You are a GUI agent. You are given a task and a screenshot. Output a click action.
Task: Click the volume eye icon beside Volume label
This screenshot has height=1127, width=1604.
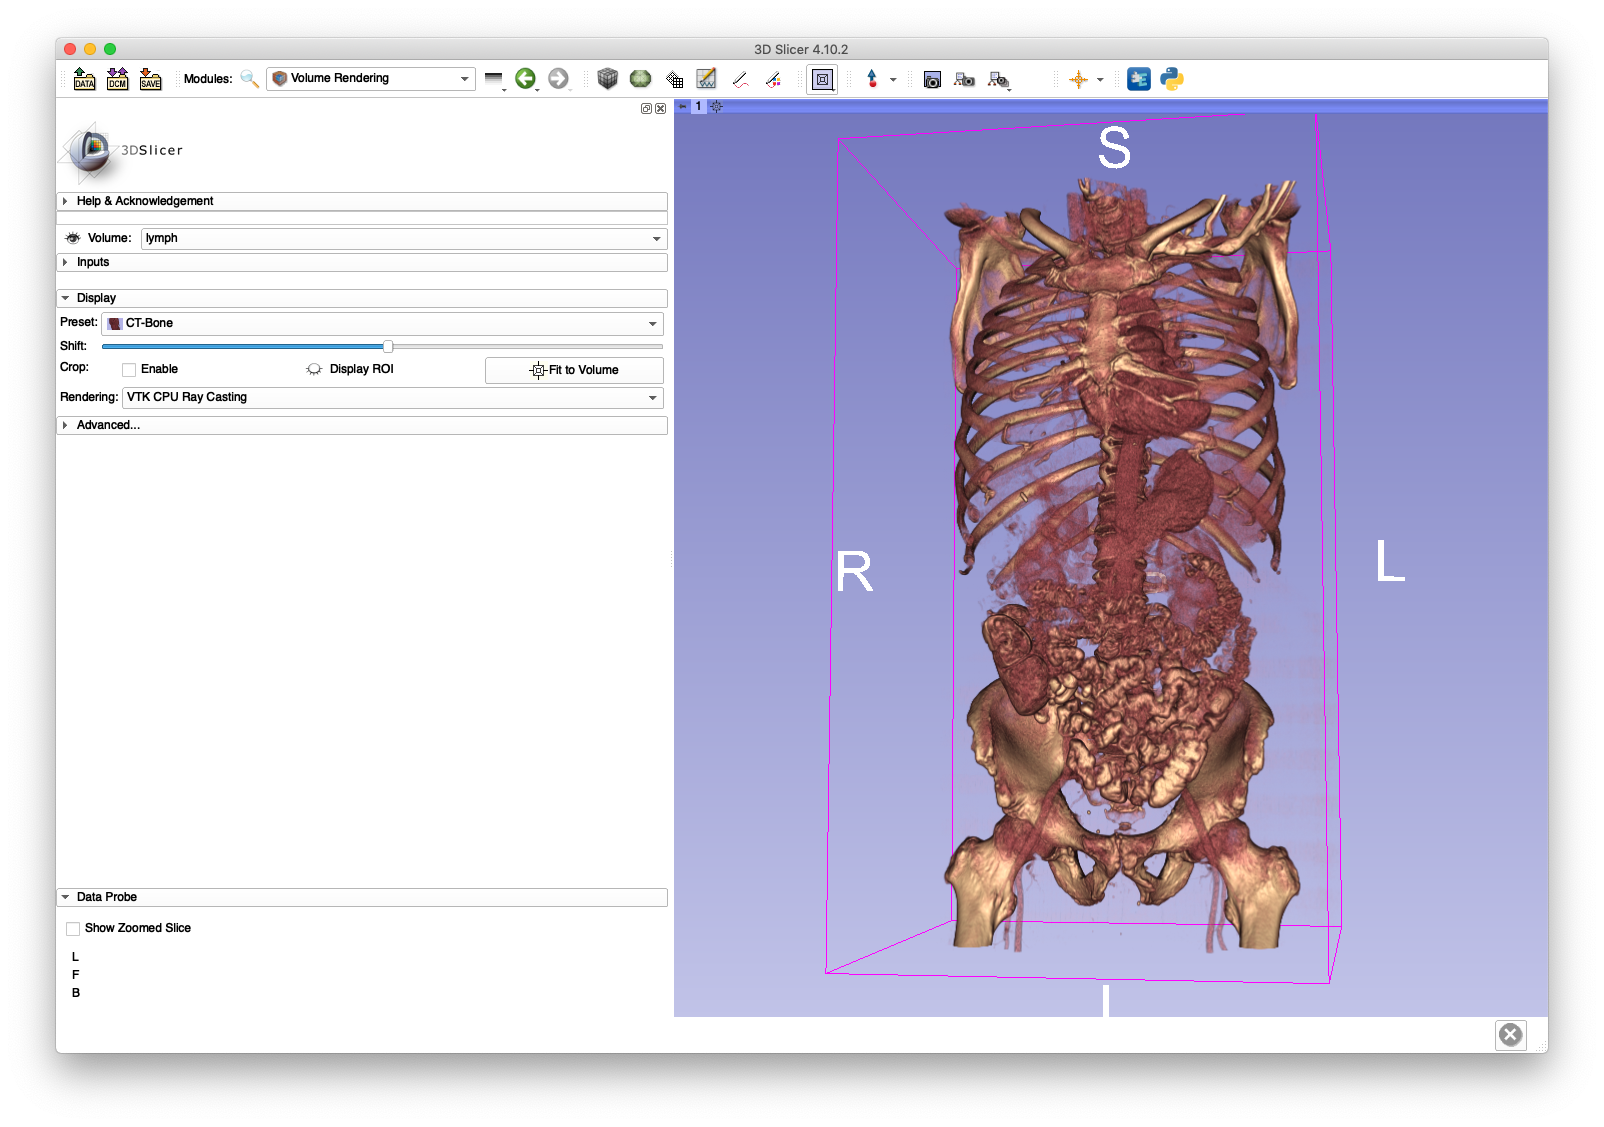71,238
